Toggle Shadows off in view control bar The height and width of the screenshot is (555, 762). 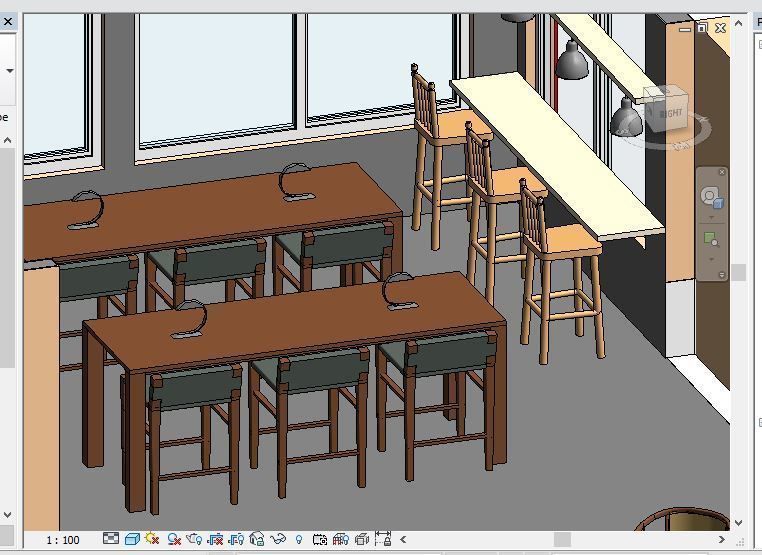[x=174, y=539]
